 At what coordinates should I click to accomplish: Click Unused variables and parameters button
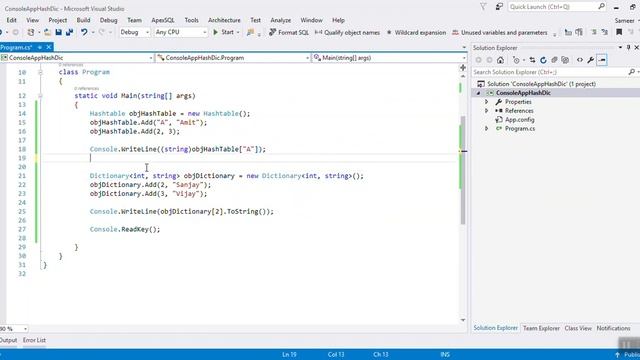tap(500, 32)
